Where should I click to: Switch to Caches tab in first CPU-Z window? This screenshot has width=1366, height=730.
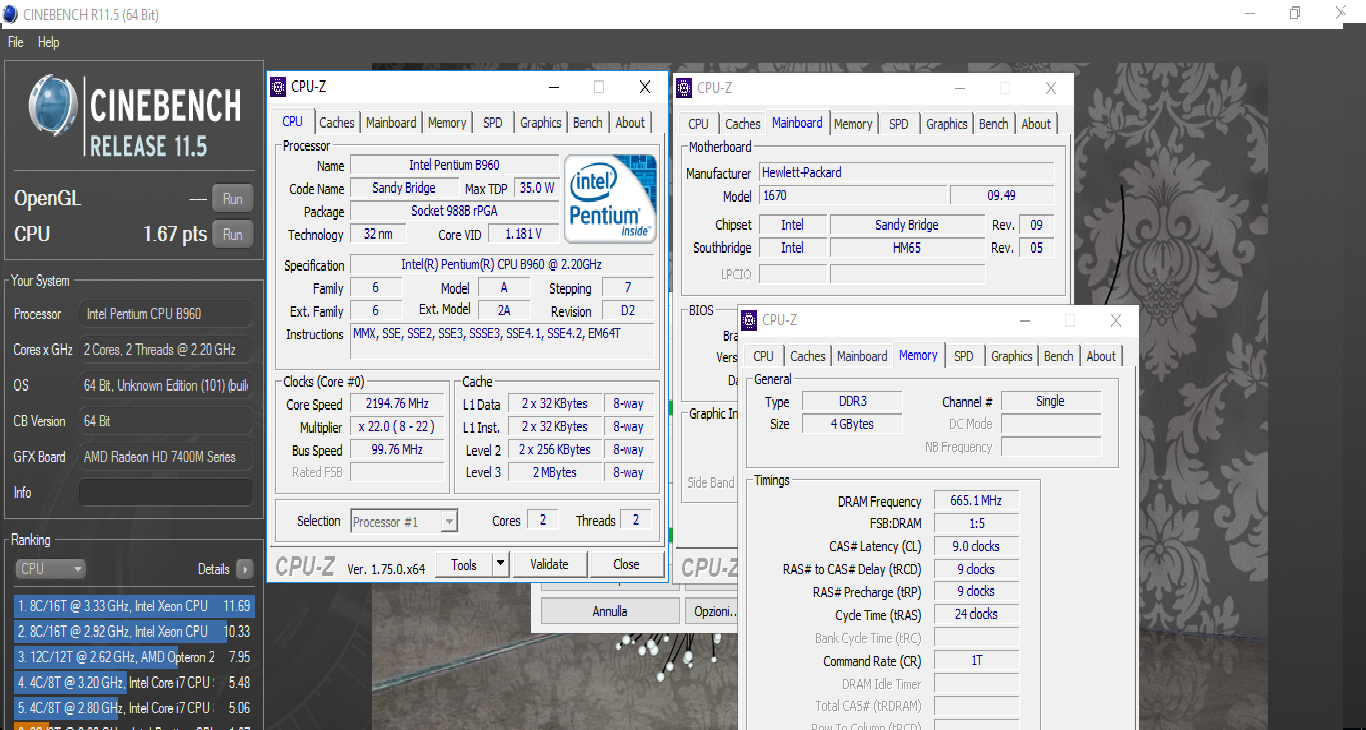[x=337, y=123]
